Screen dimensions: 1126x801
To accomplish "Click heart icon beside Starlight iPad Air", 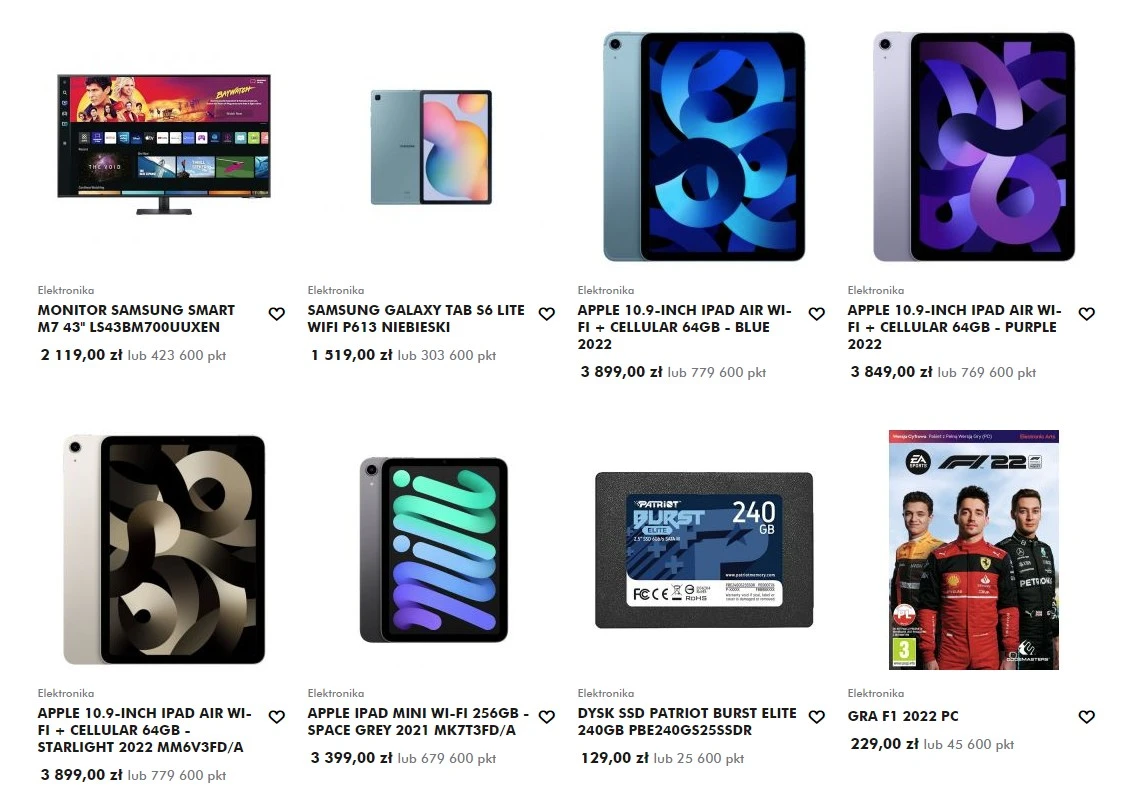I will pos(276,717).
